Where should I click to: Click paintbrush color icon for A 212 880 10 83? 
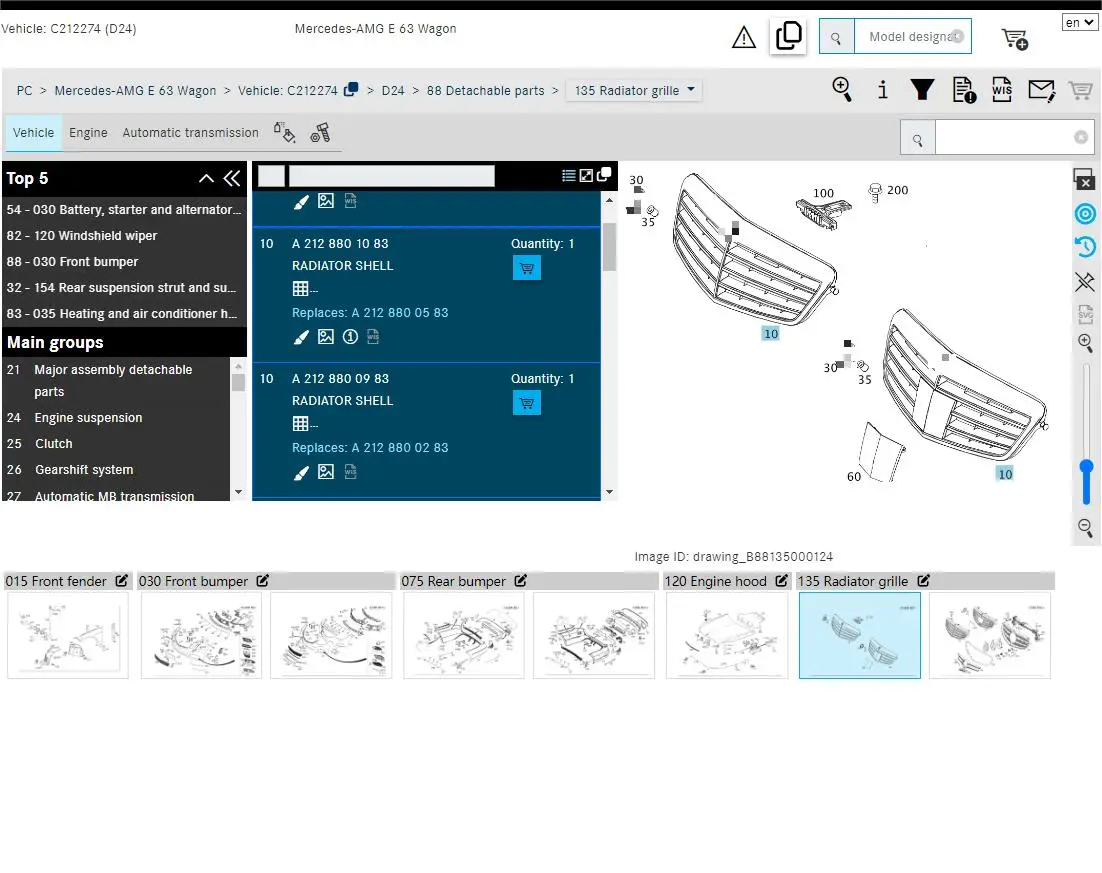click(x=301, y=337)
